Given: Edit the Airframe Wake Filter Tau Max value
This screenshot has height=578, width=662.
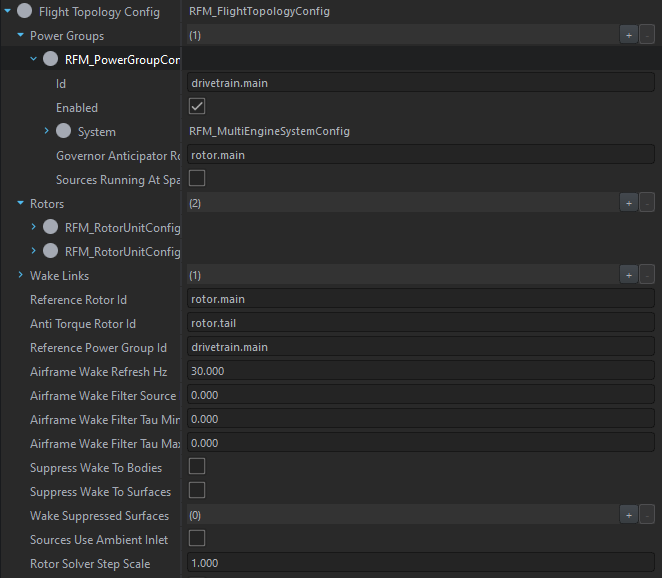Looking at the screenshot, I should (x=421, y=443).
